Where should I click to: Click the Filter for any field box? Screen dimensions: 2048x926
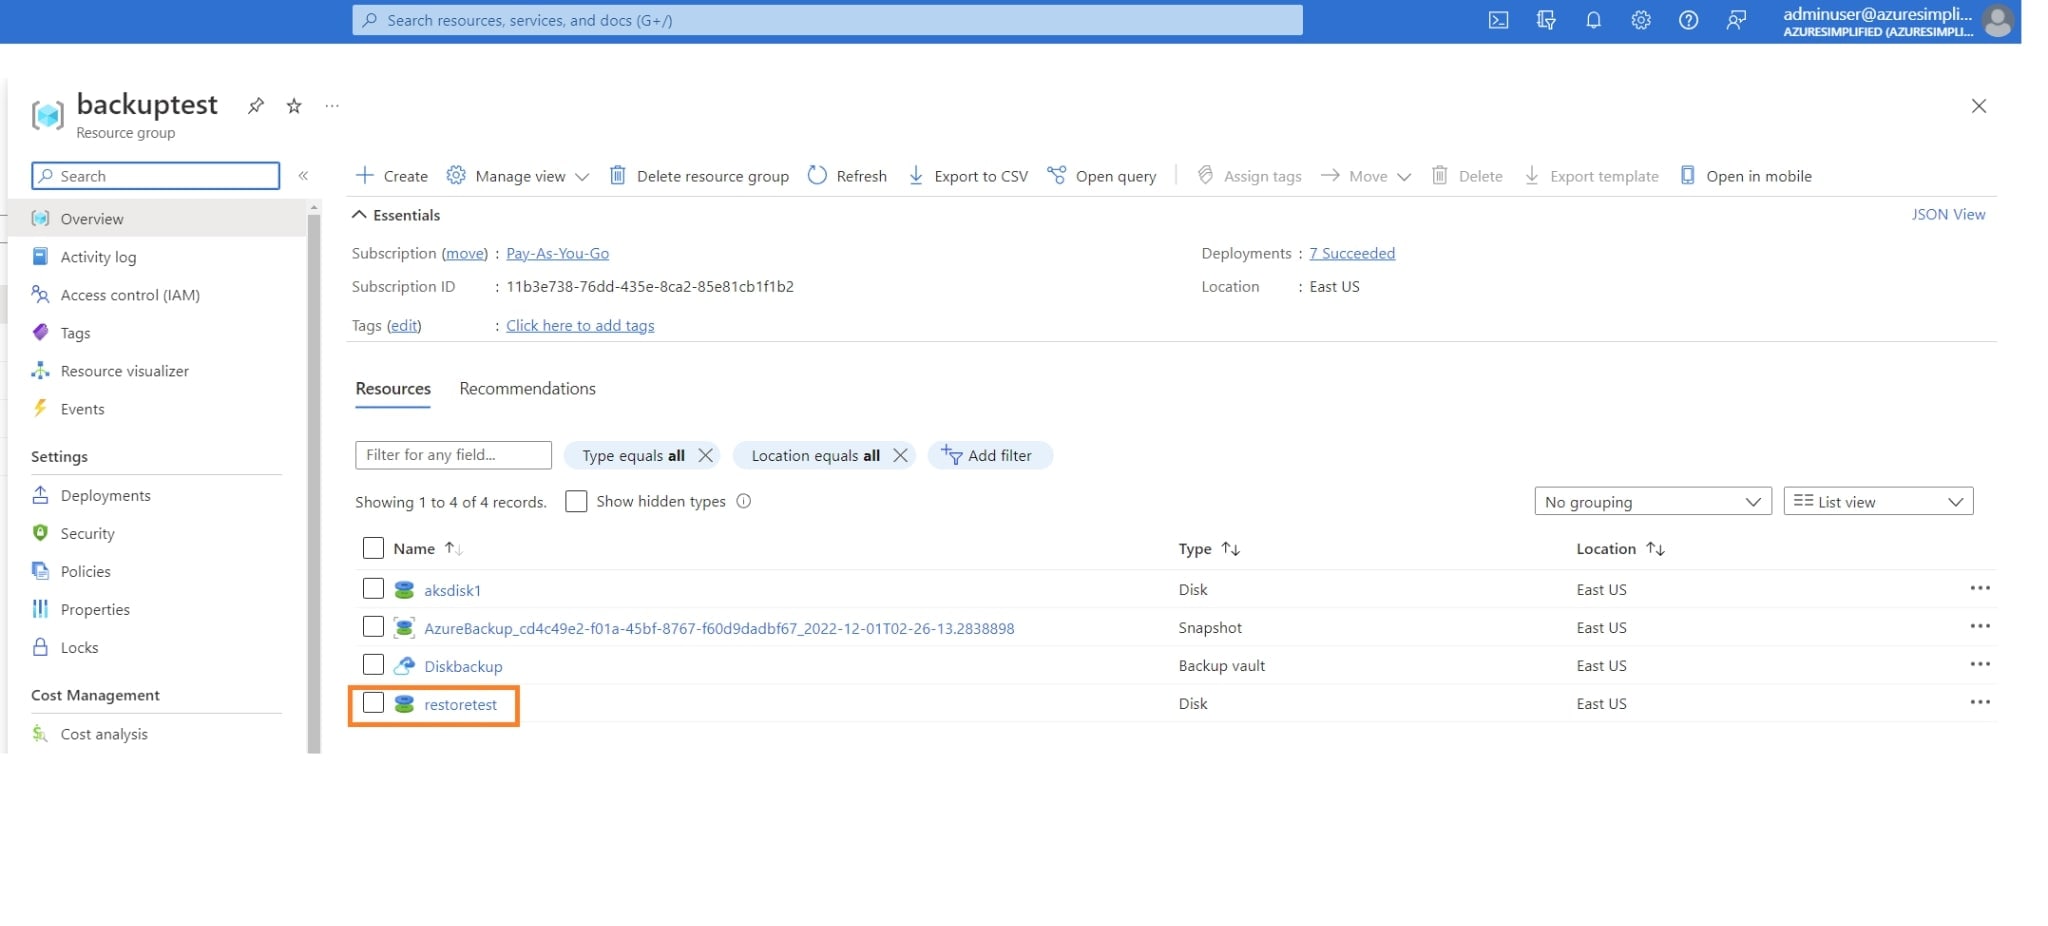[452, 455]
